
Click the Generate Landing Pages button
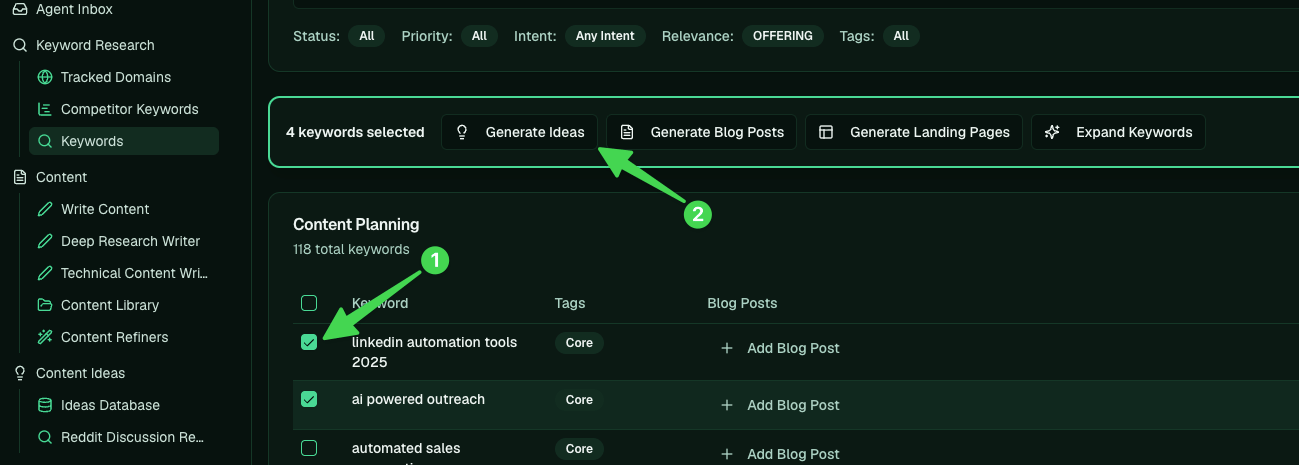coord(914,132)
